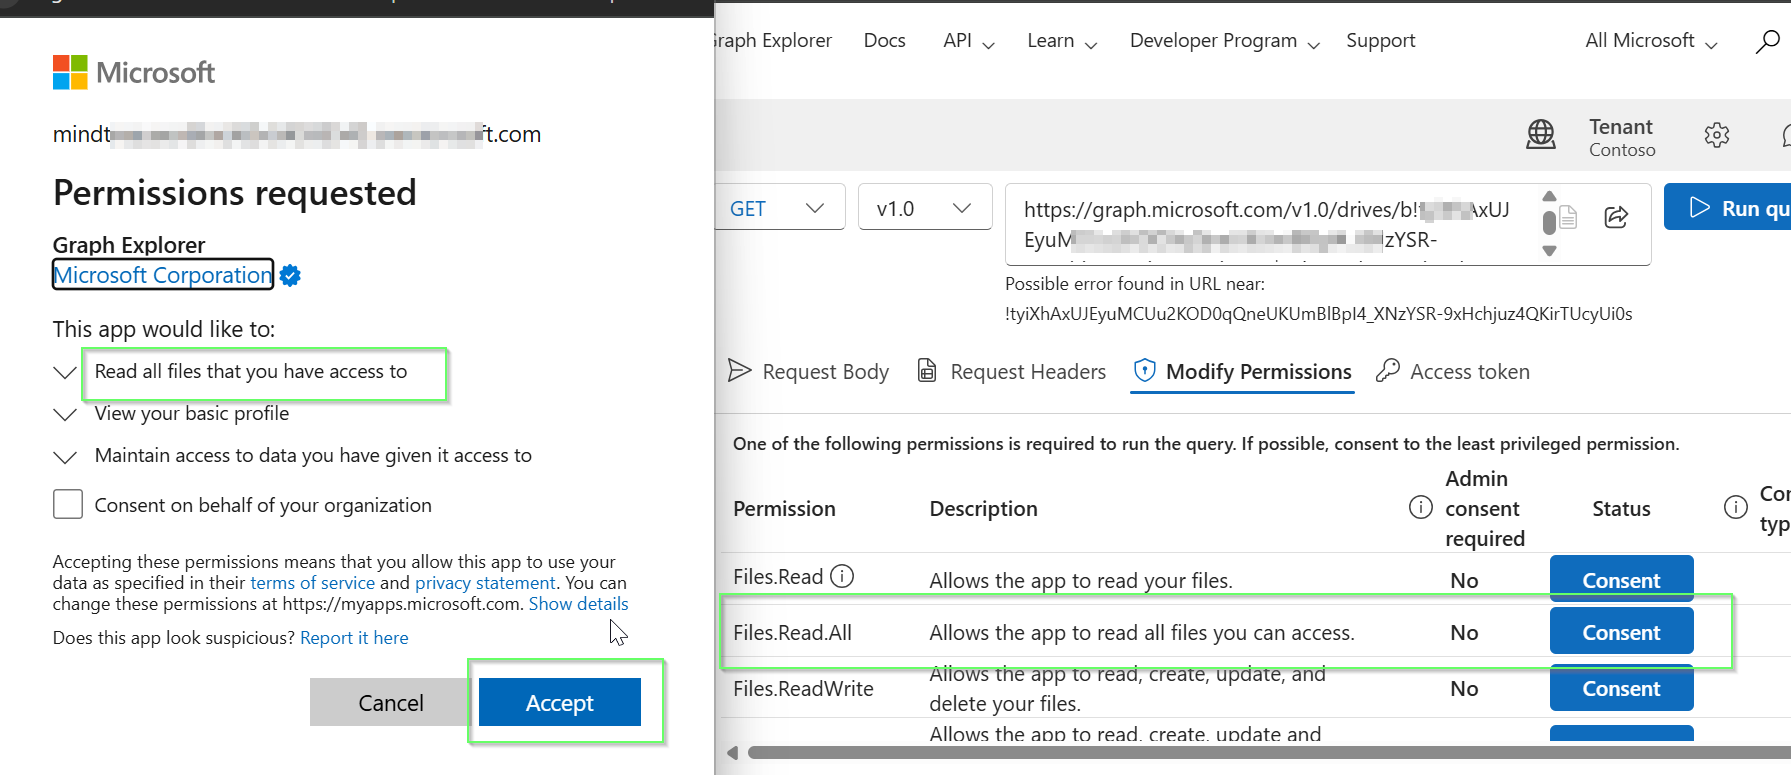Click the URL box scroll down arrow
The height and width of the screenshot is (775, 1791).
pos(1549,251)
